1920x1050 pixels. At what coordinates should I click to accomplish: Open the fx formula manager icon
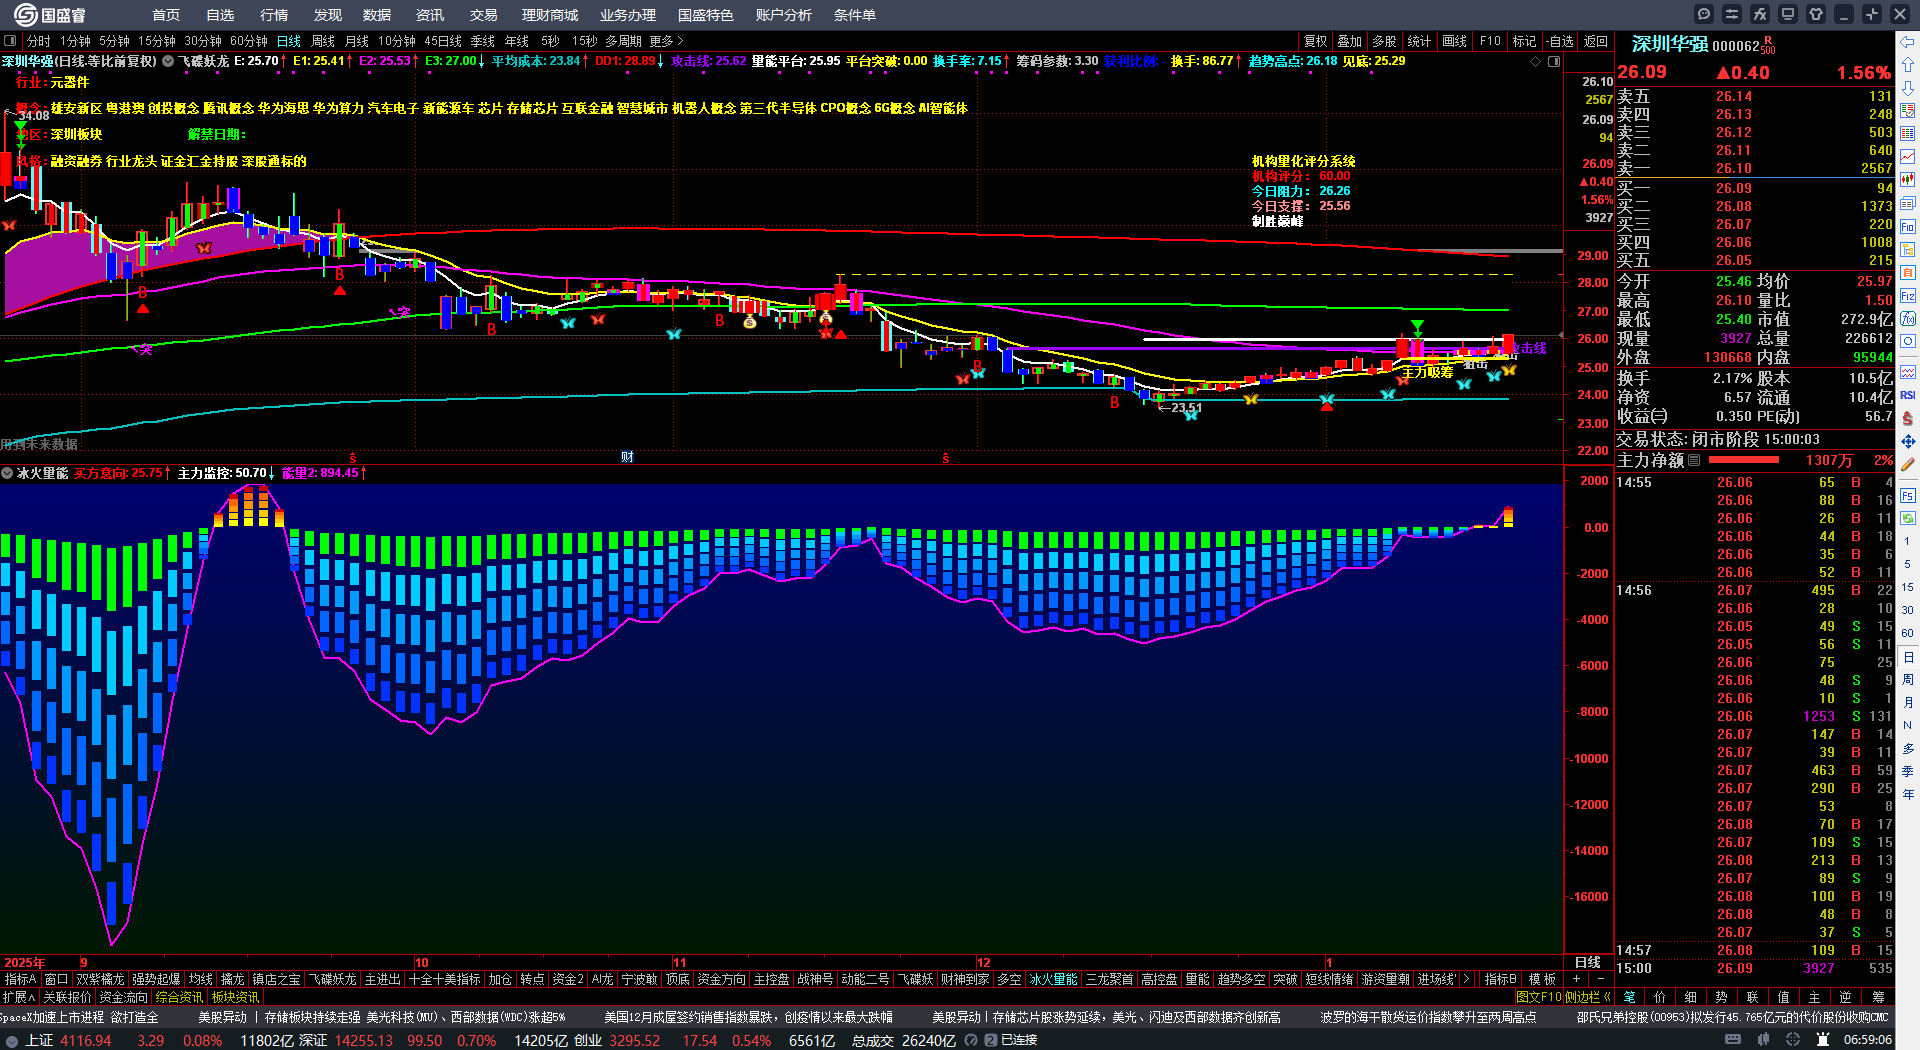1760,14
